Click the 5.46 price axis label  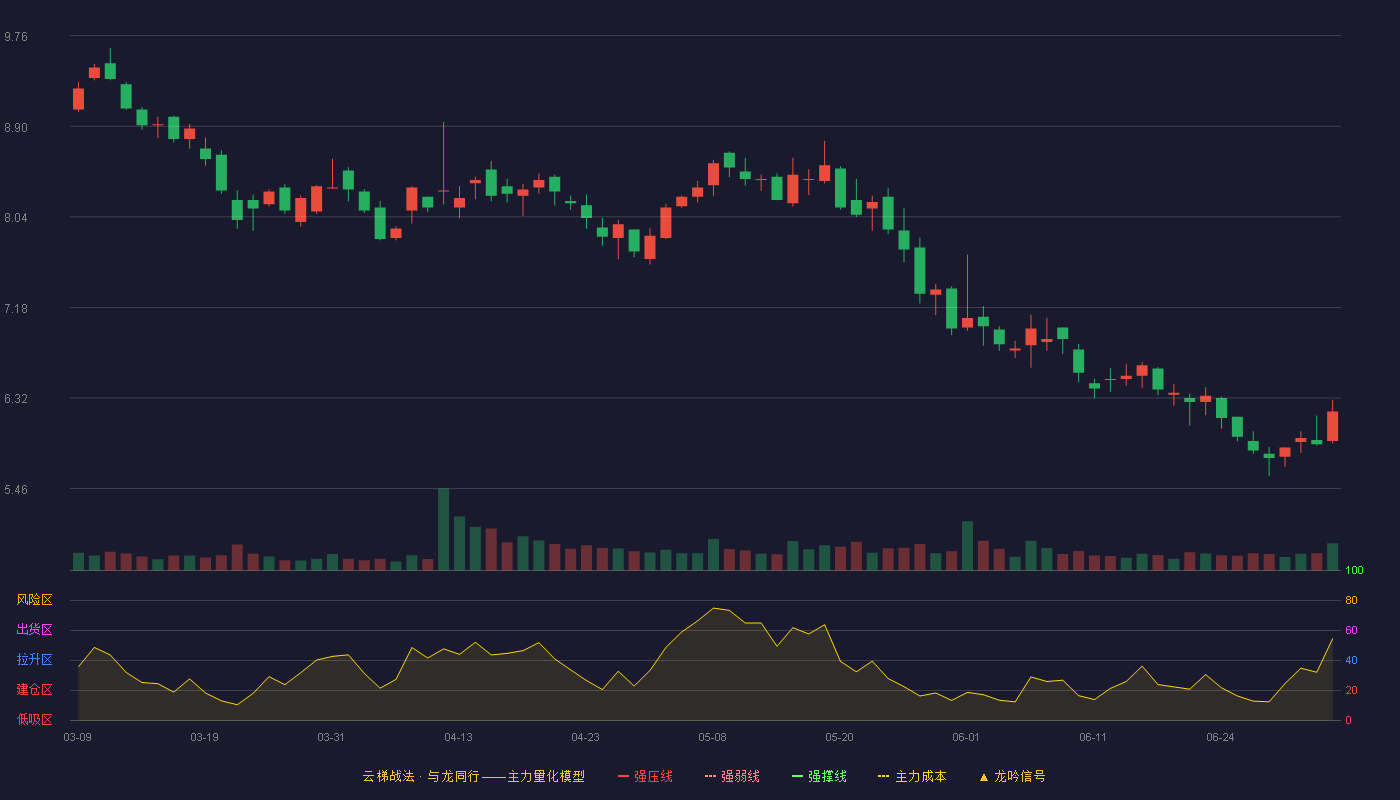pyautogui.click(x=16, y=489)
